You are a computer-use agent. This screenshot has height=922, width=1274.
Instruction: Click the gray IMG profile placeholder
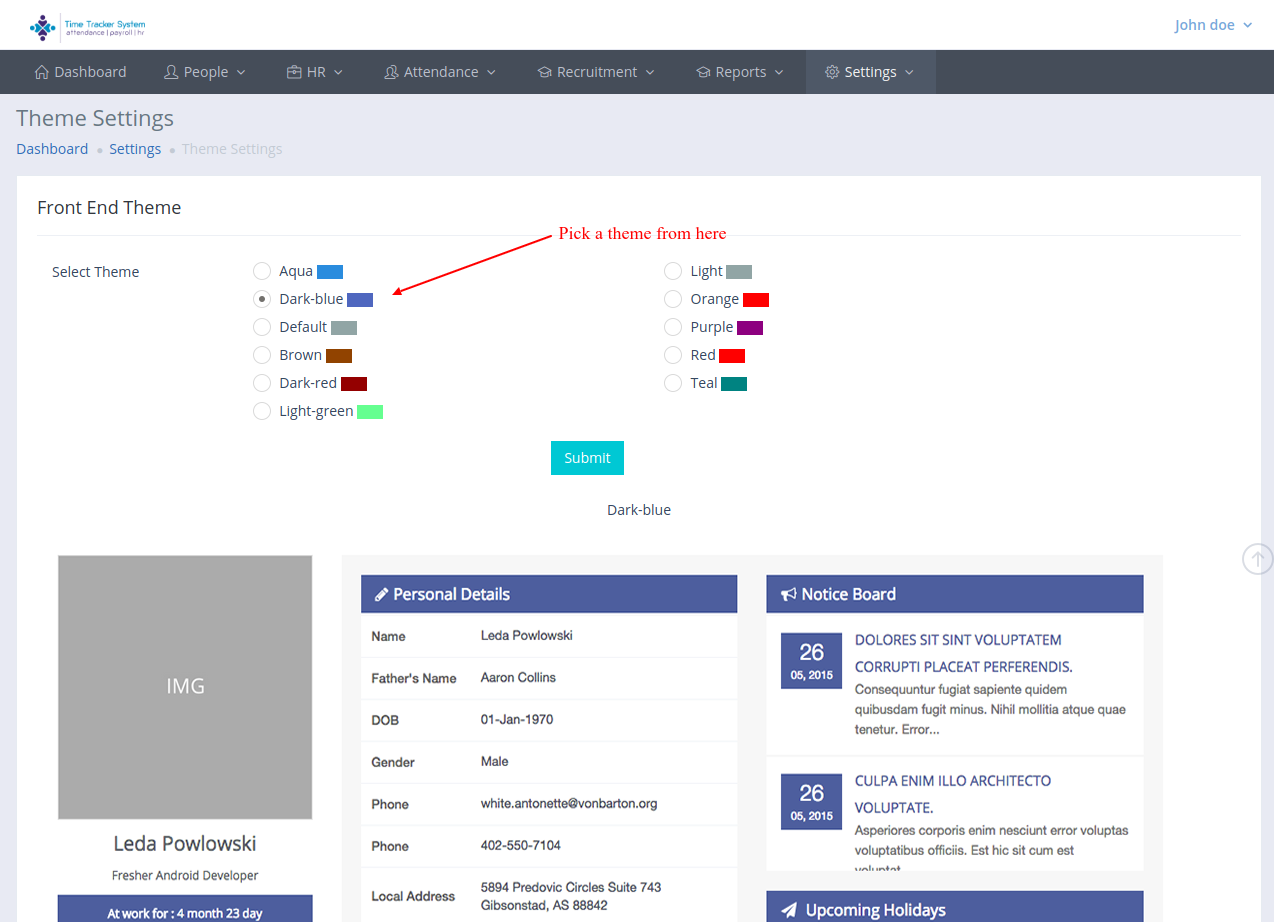(185, 687)
